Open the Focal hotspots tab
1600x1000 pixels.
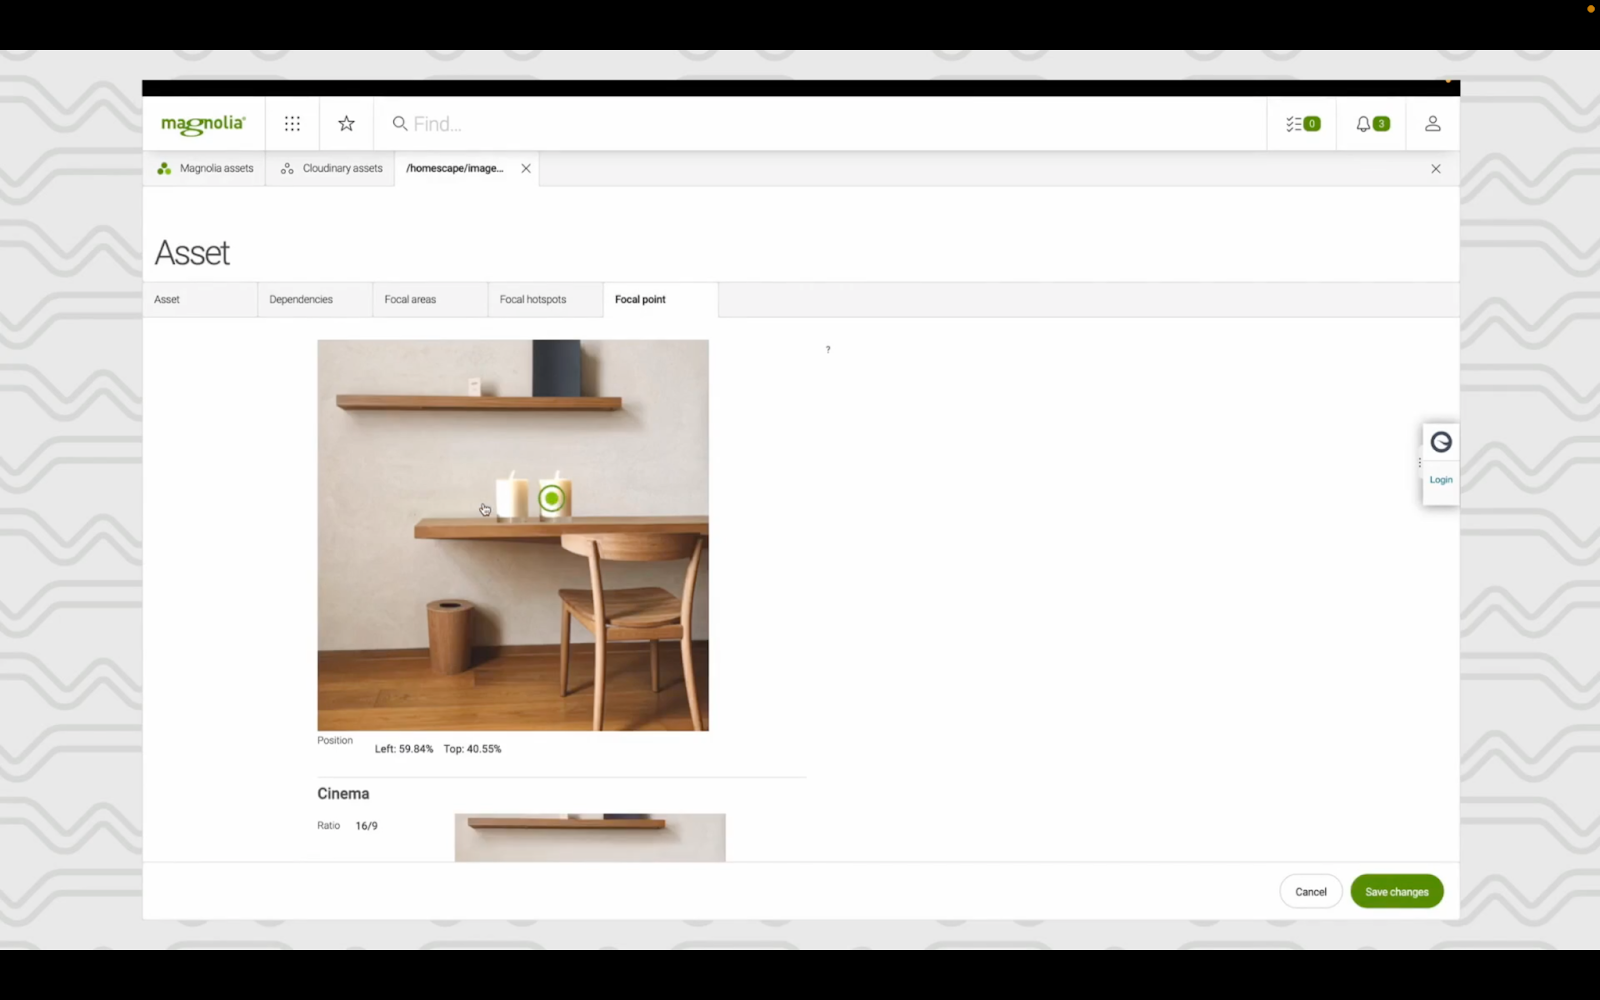532,300
